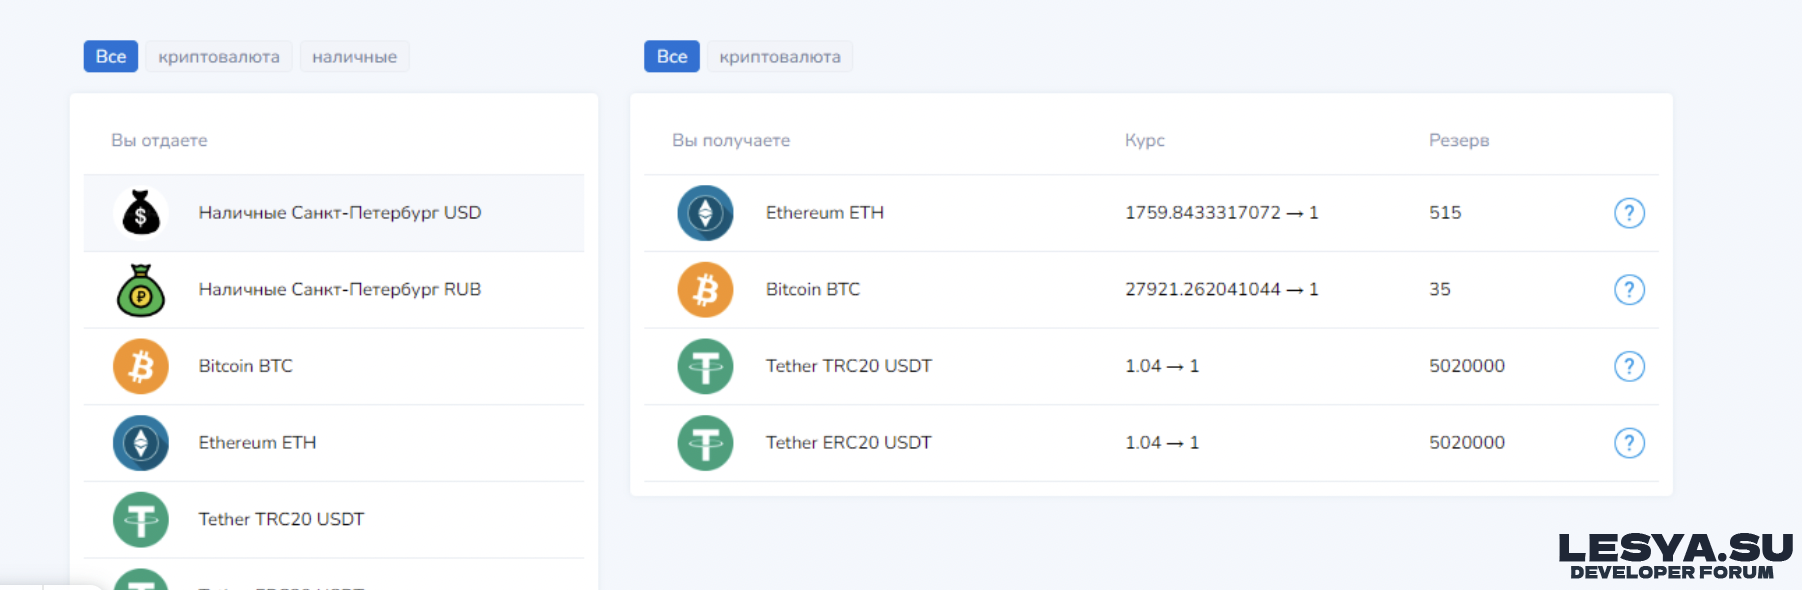Filter receive list by 'криптовалюта'
Viewport: 1802px width, 590px height.
pos(780,57)
